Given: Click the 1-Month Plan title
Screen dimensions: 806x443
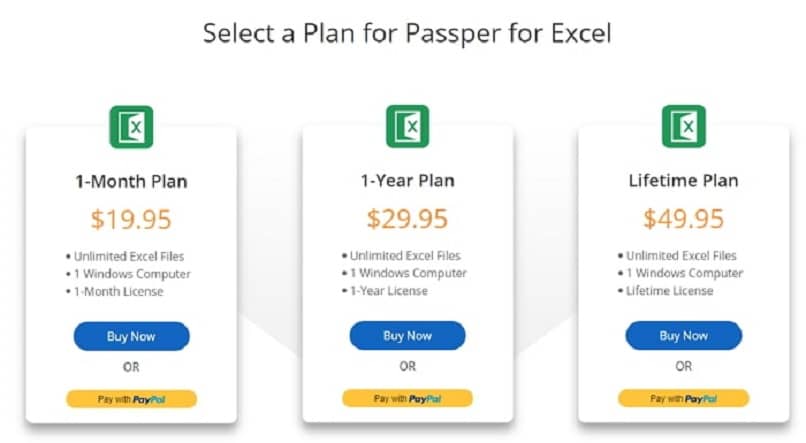Looking at the screenshot, I should [x=131, y=182].
